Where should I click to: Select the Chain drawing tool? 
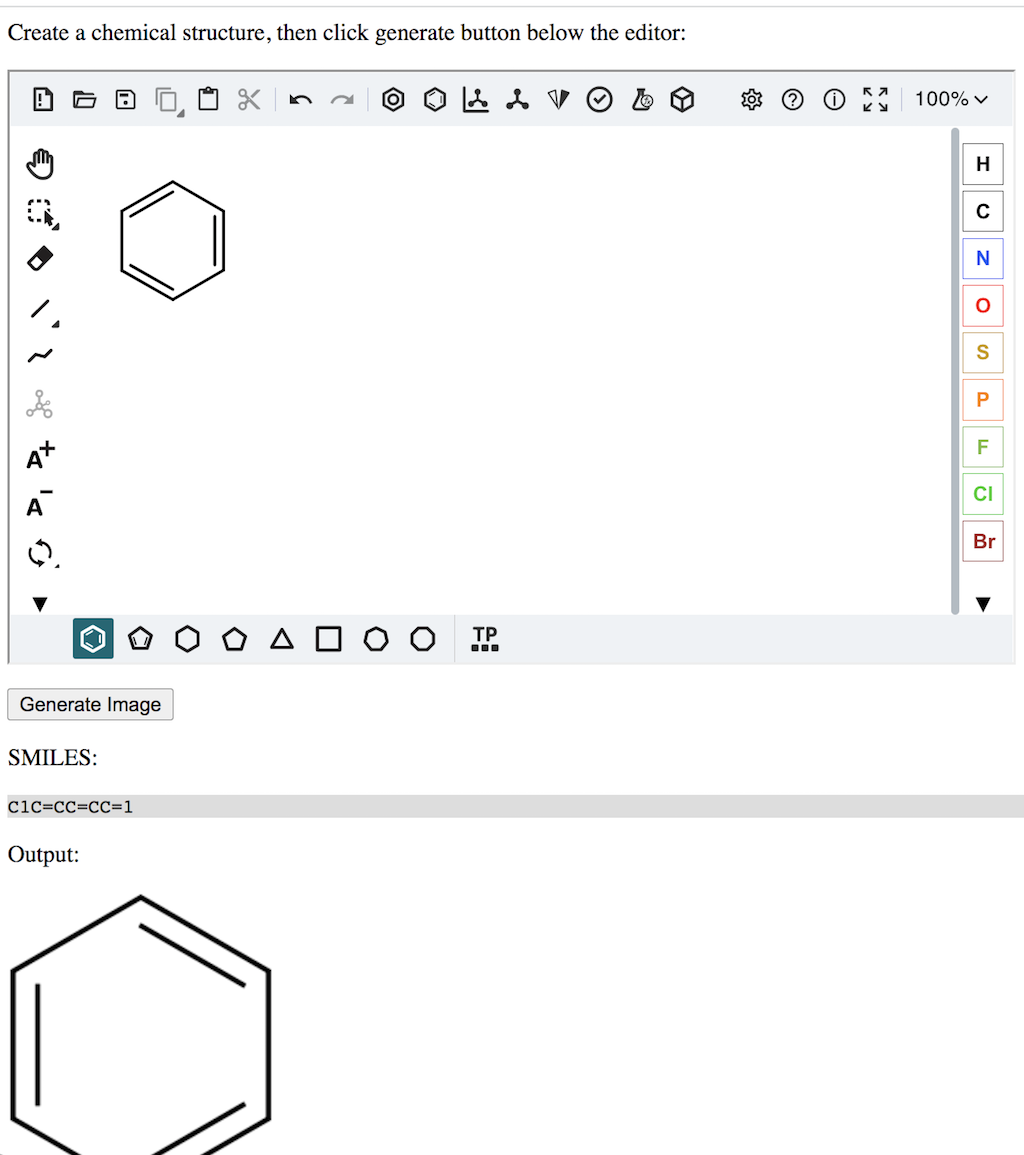click(x=40, y=356)
